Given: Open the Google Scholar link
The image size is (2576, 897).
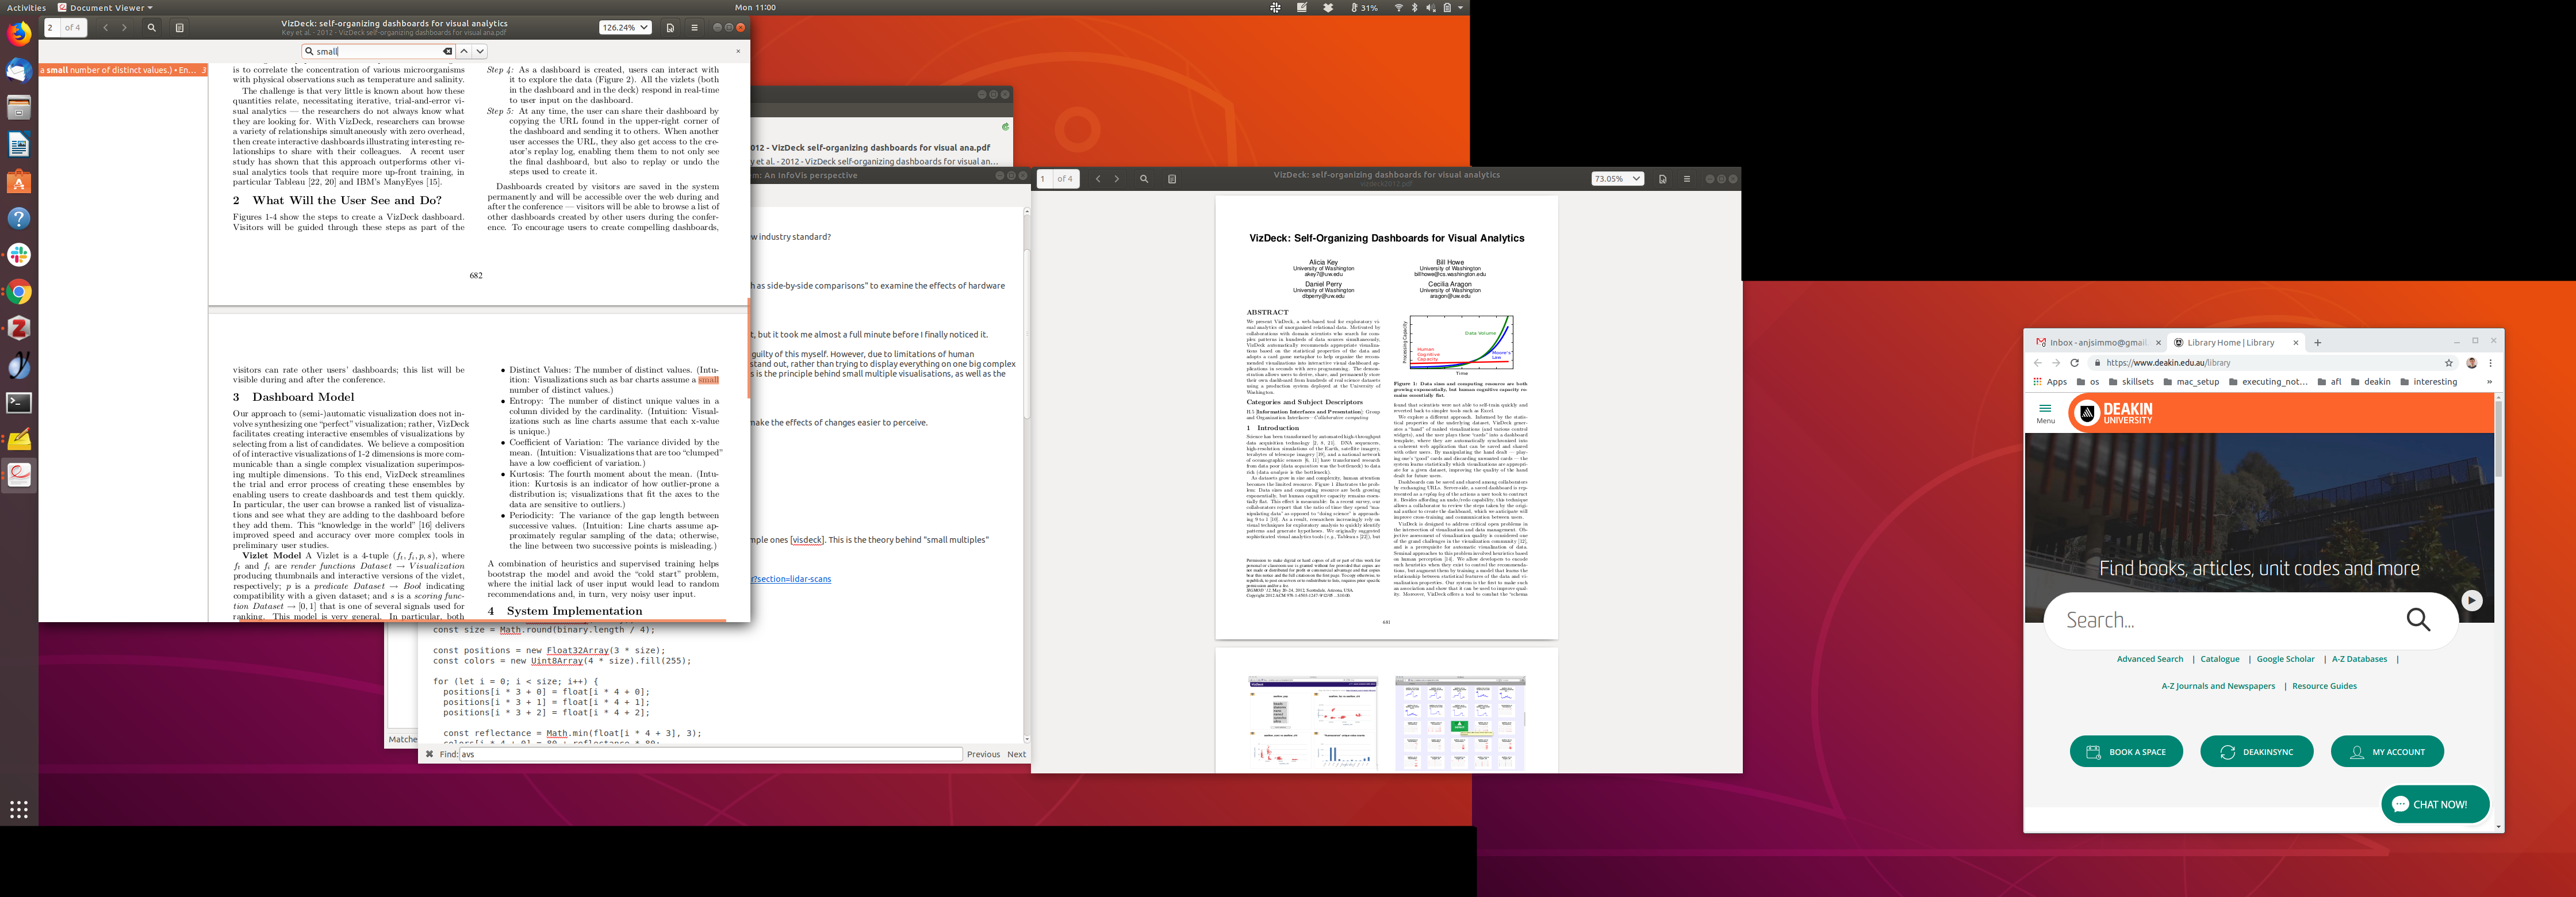Looking at the screenshot, I should [2285, 659].
